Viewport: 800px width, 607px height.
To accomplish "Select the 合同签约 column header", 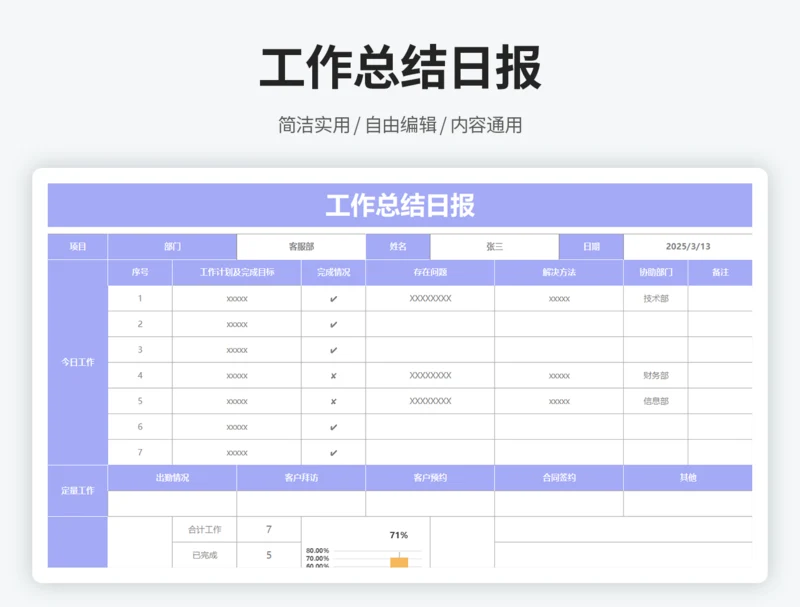I will point(559,478).
